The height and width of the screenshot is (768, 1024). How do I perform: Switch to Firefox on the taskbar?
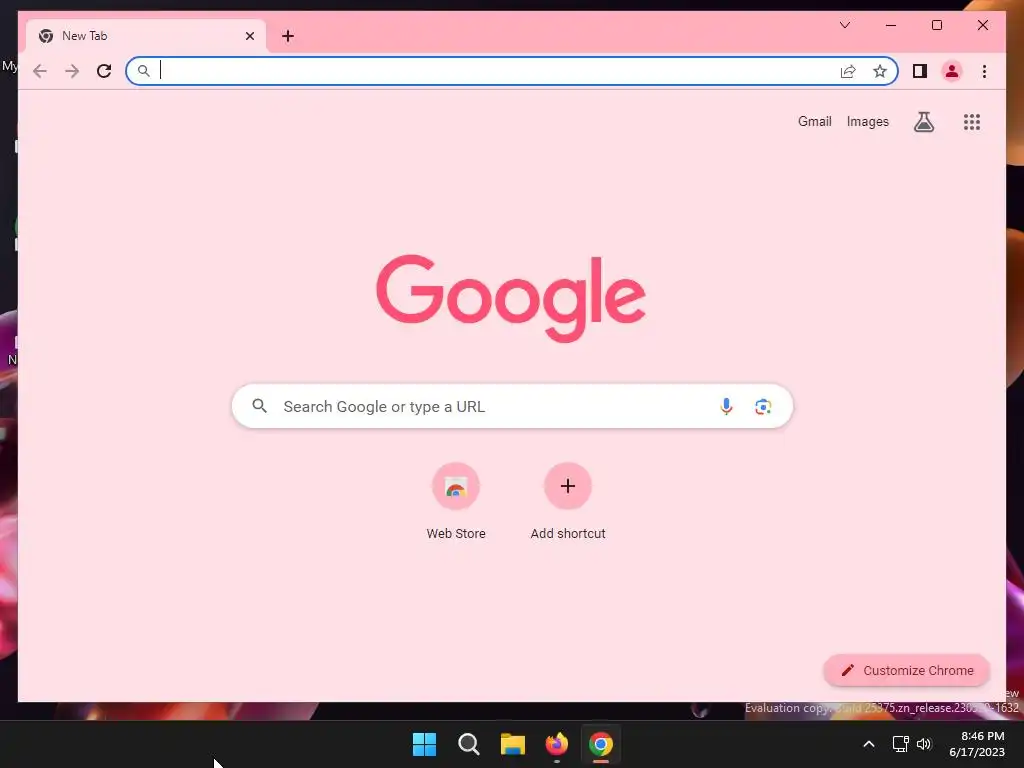click(556, 744)
